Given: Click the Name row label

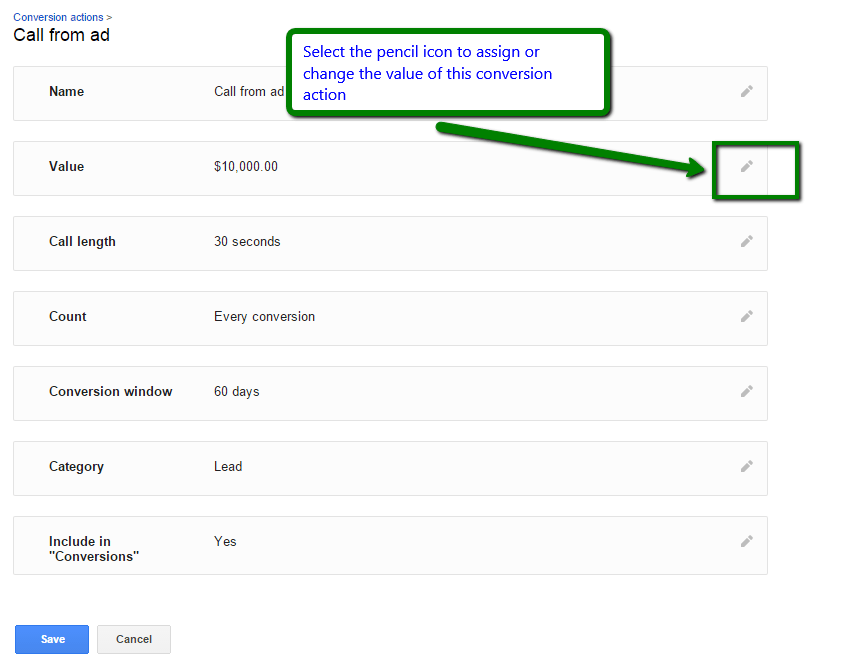Looking at the screenshot, I should click(x=66, y=92).
